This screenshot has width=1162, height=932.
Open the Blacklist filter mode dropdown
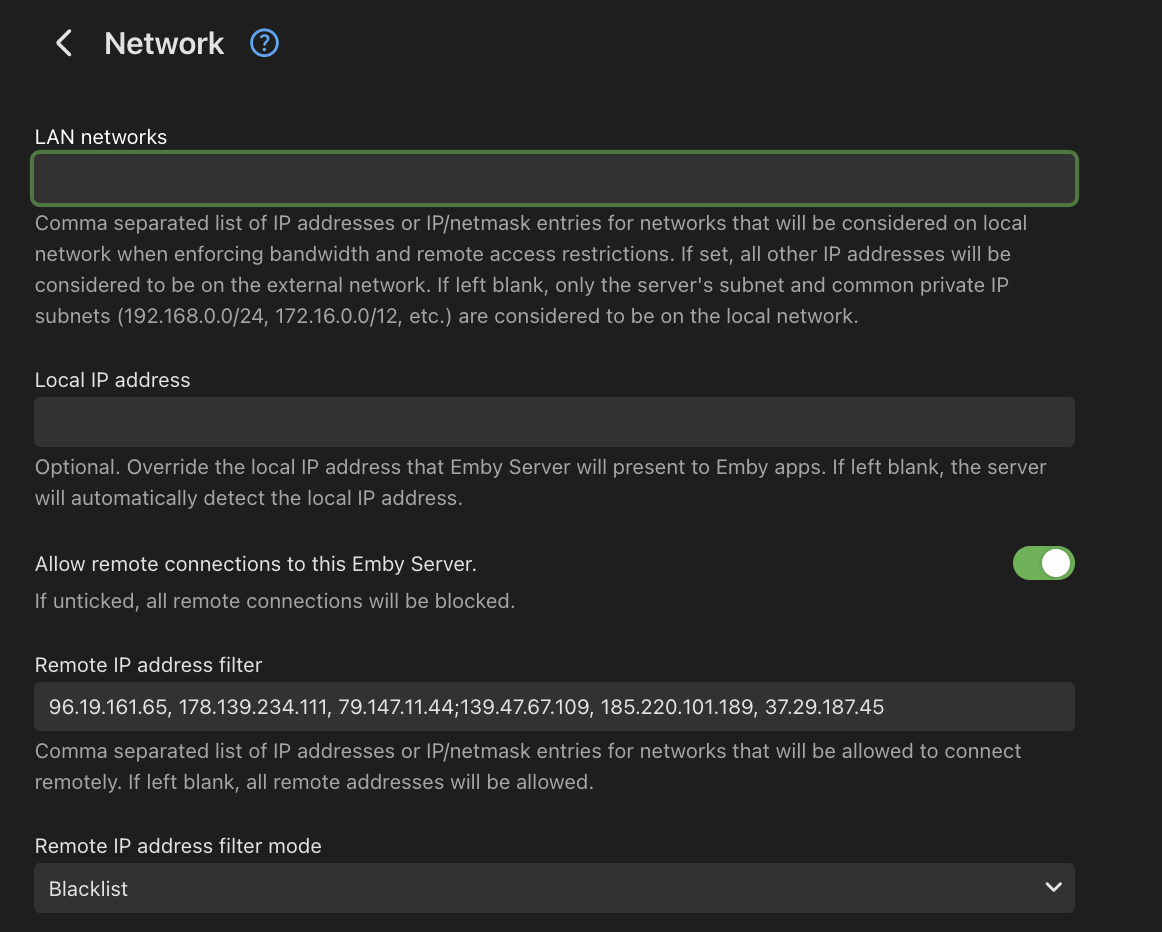coord(554,888)
